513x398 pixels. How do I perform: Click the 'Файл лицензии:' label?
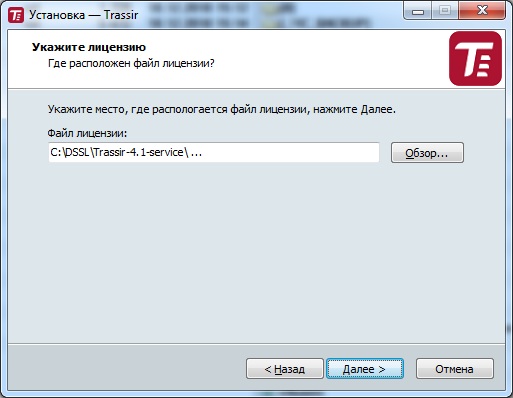coord(87,133)
